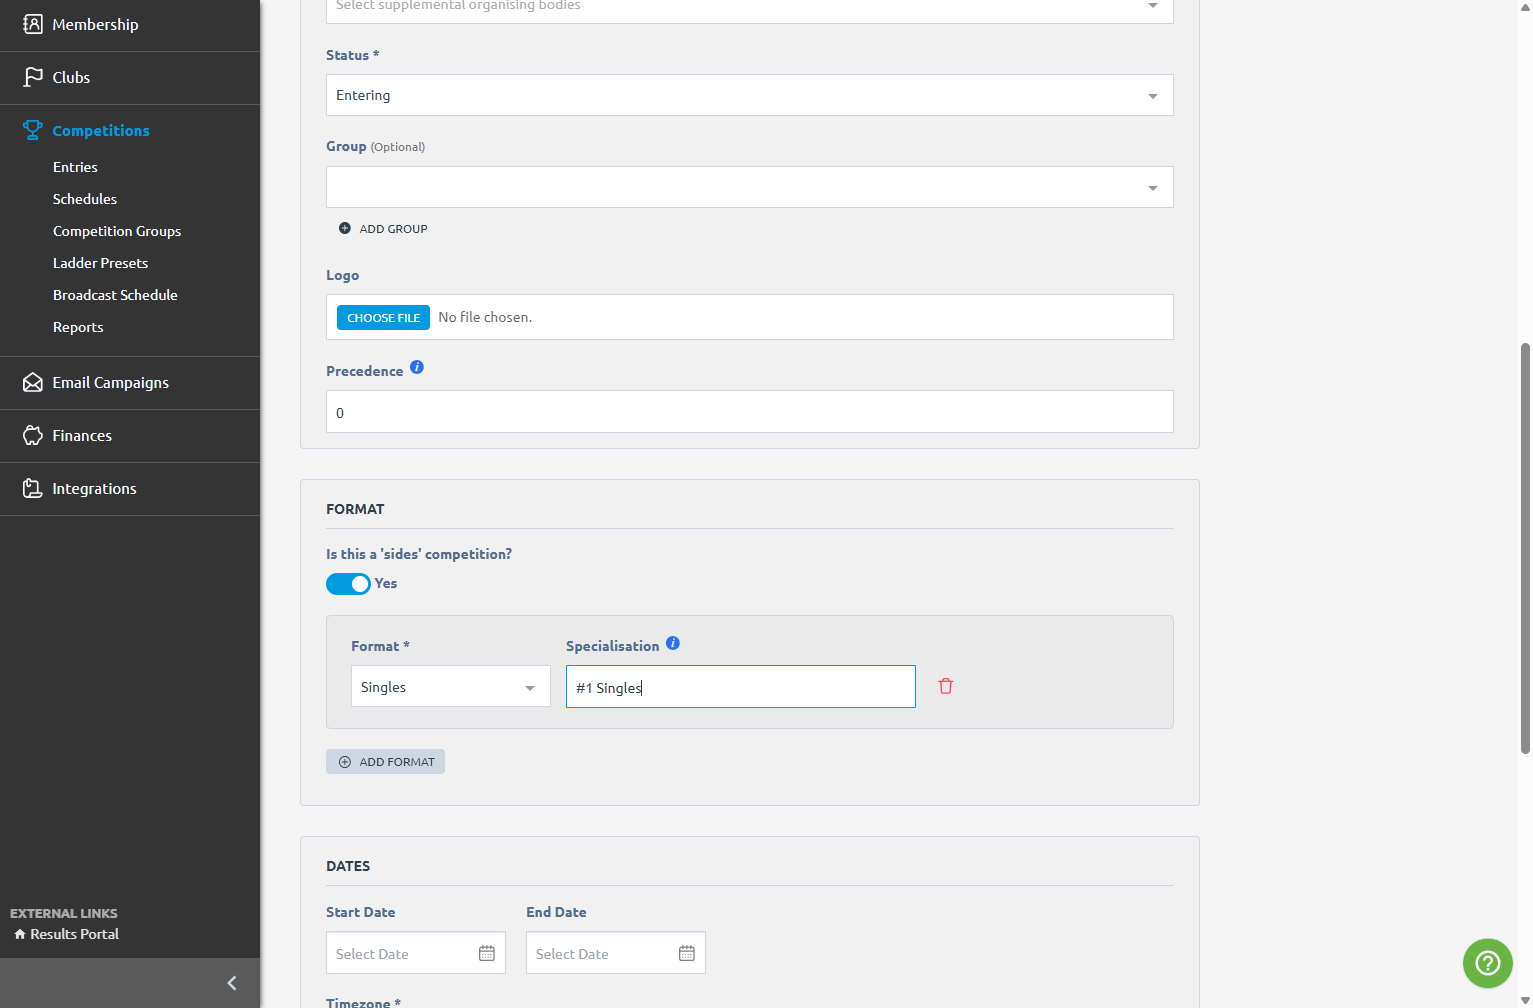Open Ladder Presets menu item
Screen dimensions: 1533x1008
tap(100, 263)
